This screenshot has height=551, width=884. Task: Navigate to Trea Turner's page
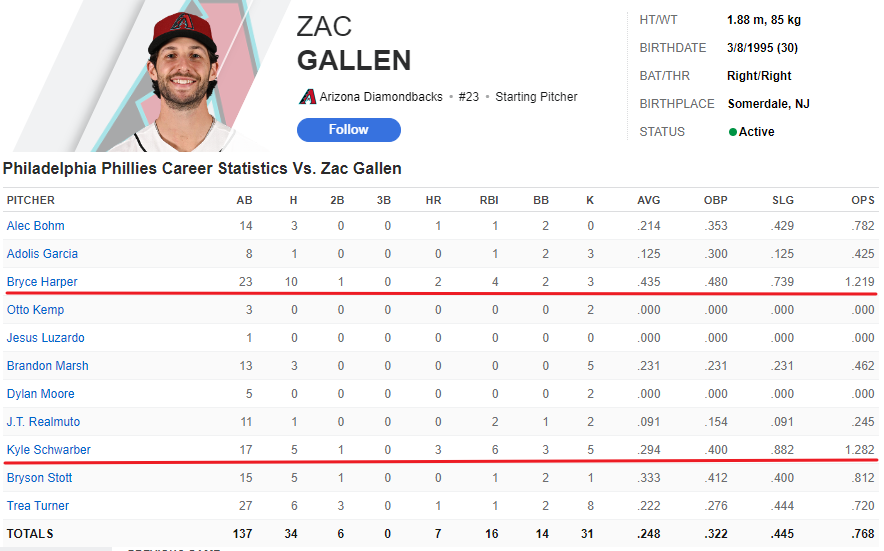[x=38, y=506]
